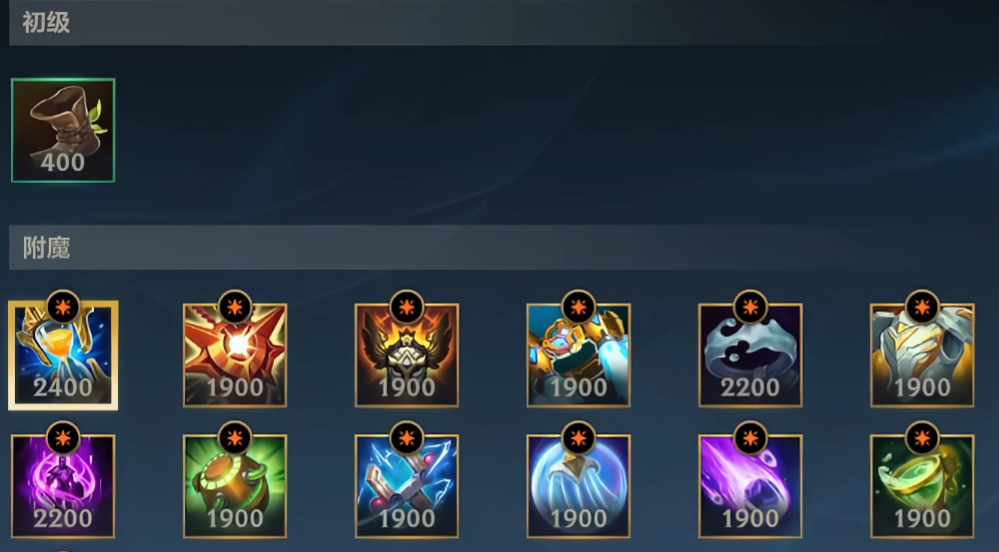Select the purple glowing figure enchant
This screenshot has height=552, width=999.
63,486
